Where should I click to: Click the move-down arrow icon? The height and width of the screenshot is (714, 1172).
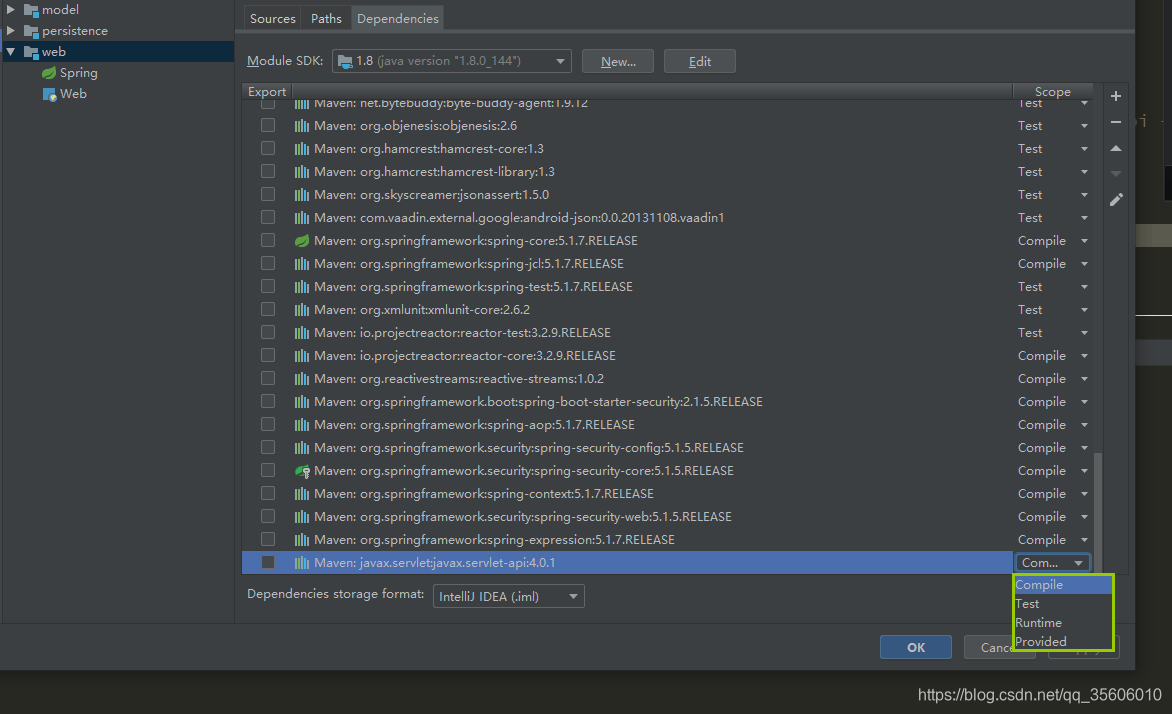(1115, 173)
